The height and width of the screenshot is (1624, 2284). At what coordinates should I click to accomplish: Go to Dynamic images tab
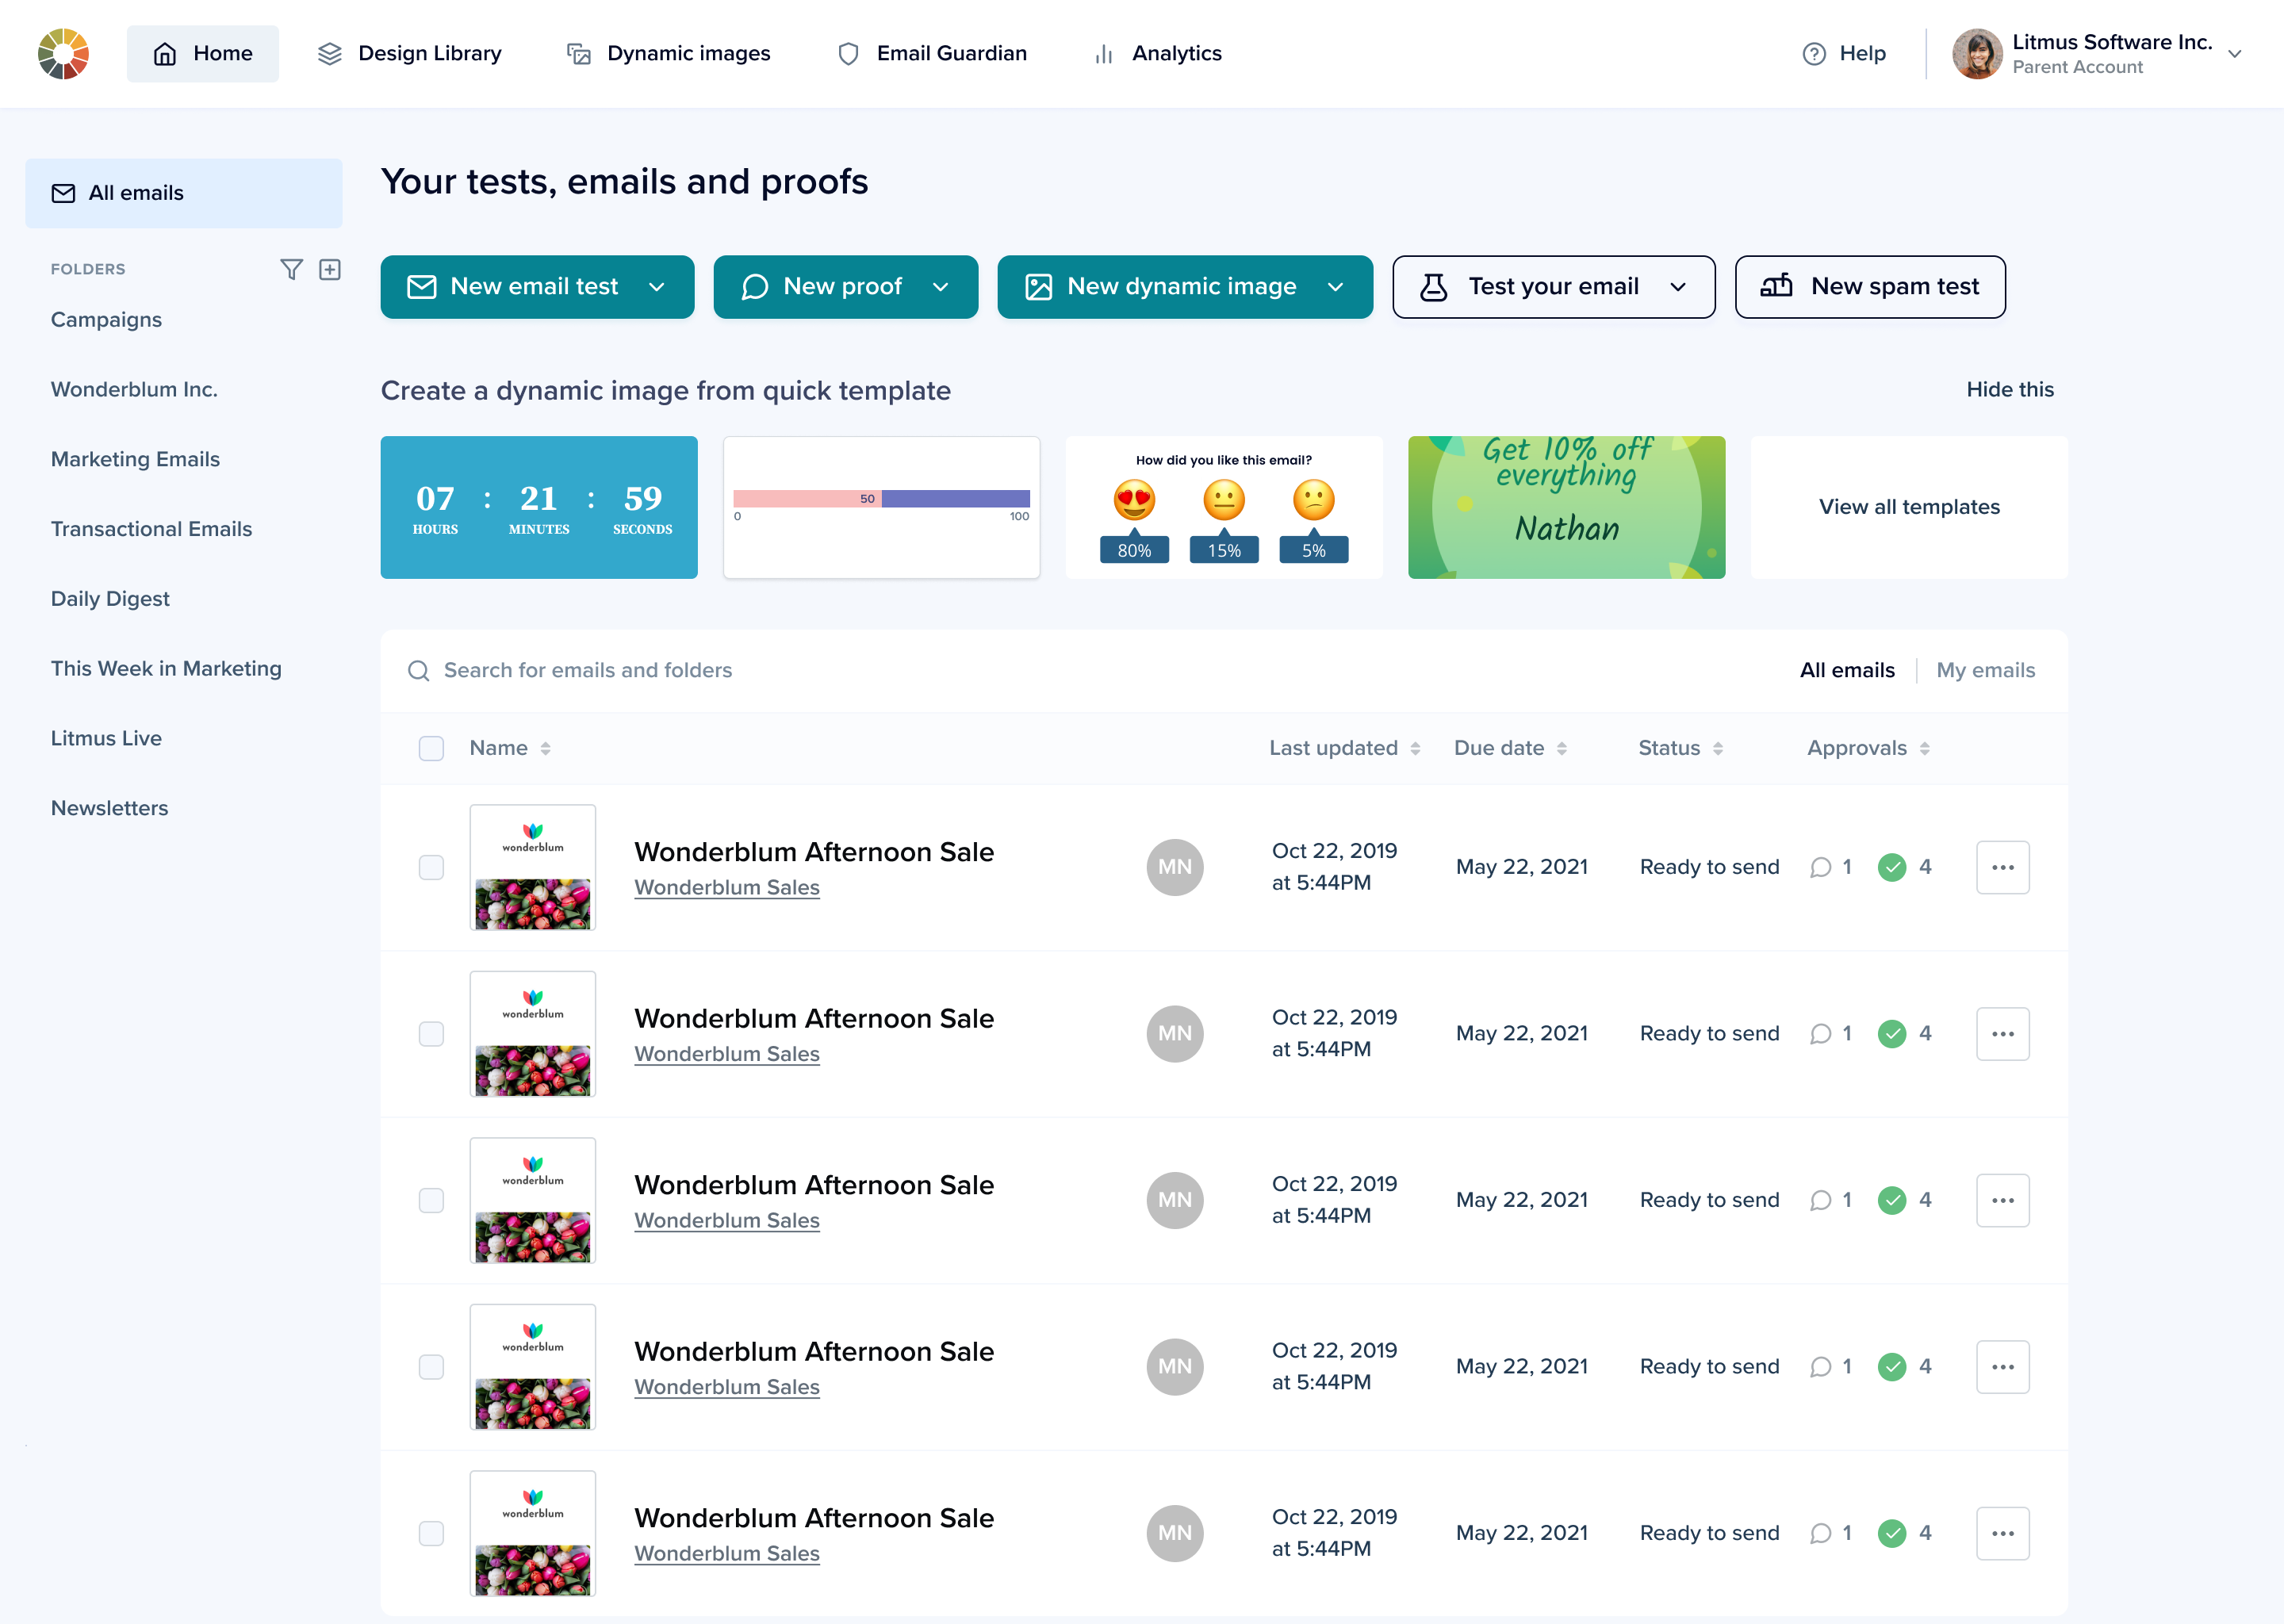pos(668,53)
